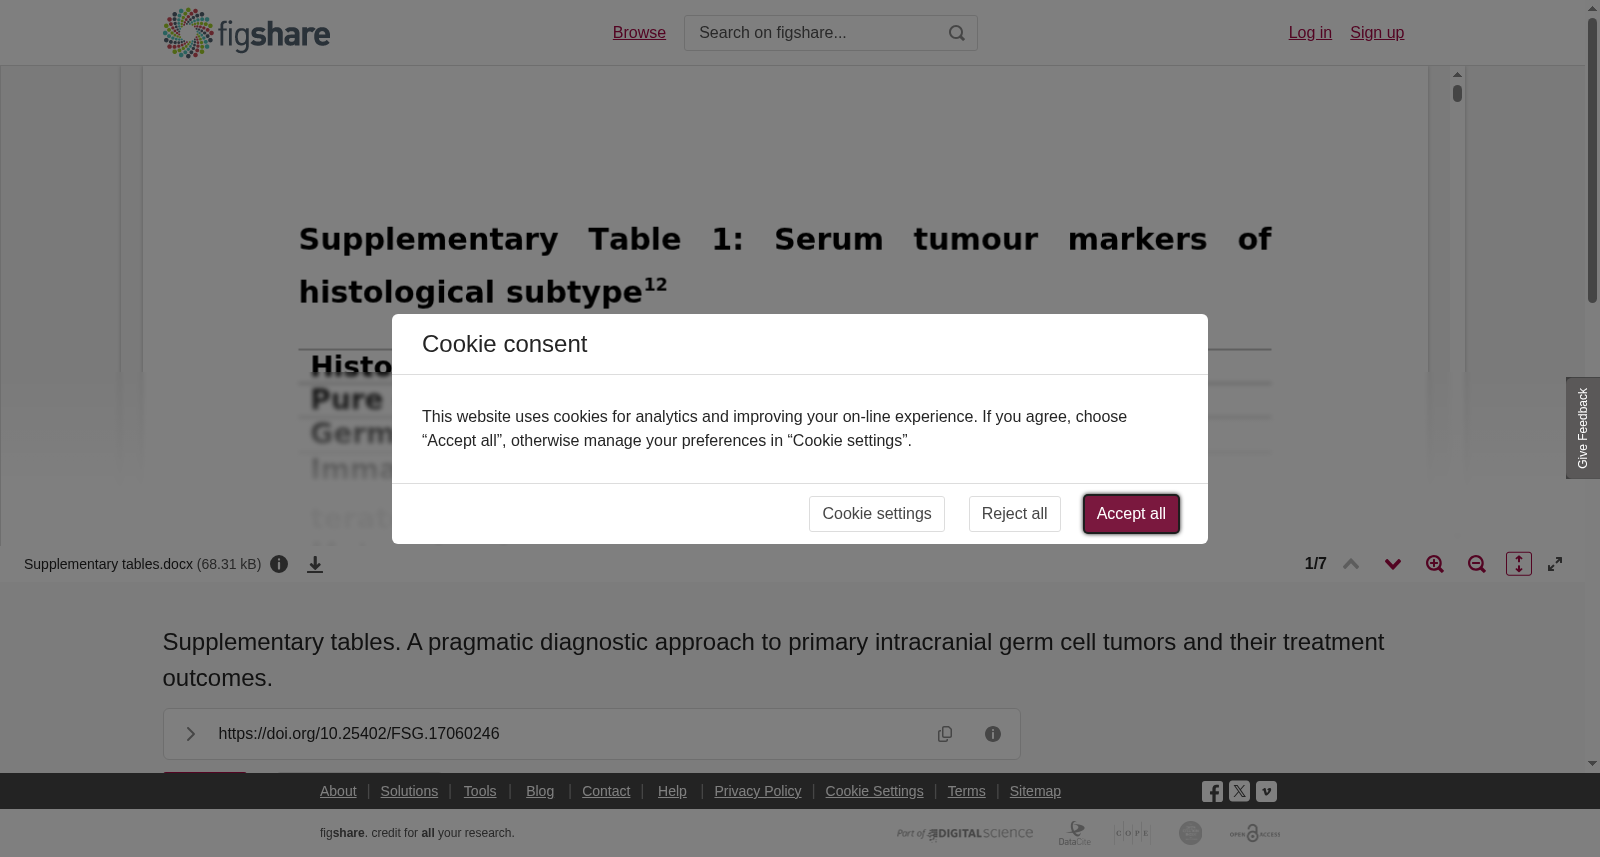Click Sign up link
This screenshot has height=857, width=1600.
pos(1377,33)
